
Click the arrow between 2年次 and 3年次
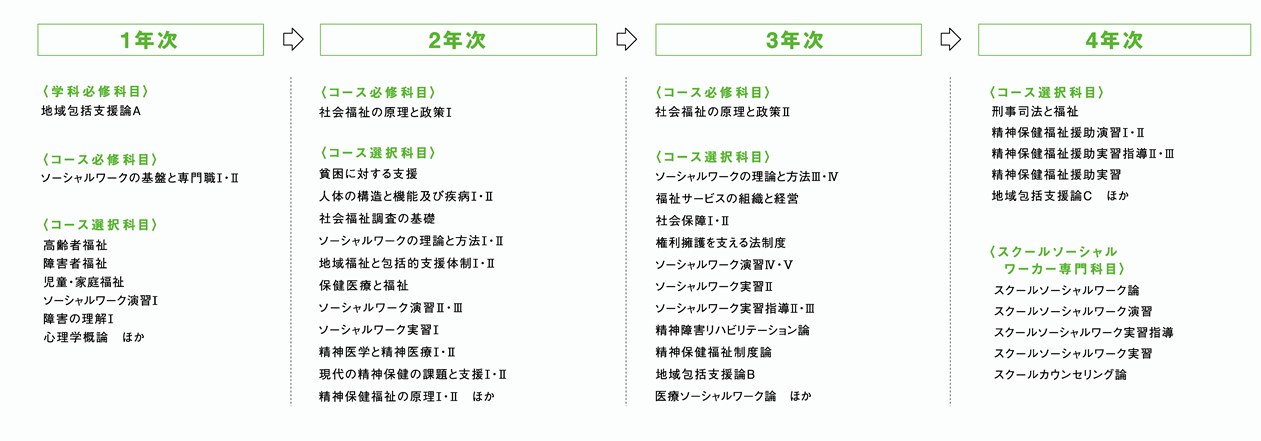click(625, 40)
